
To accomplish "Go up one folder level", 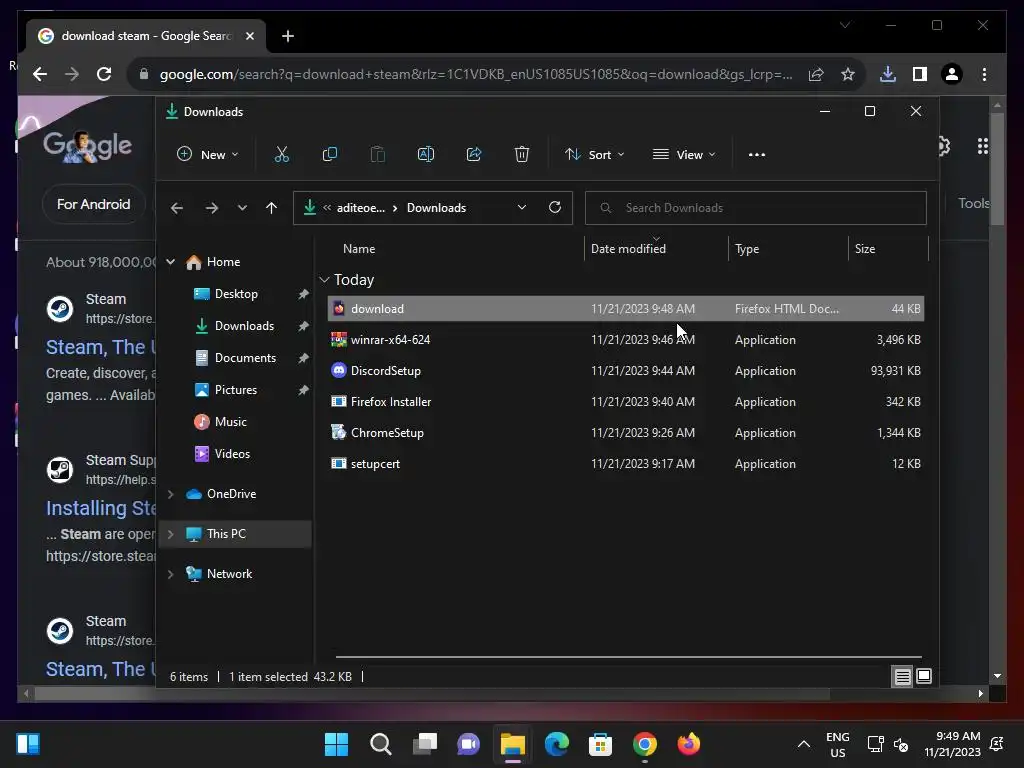I will (x=272, y=208).
